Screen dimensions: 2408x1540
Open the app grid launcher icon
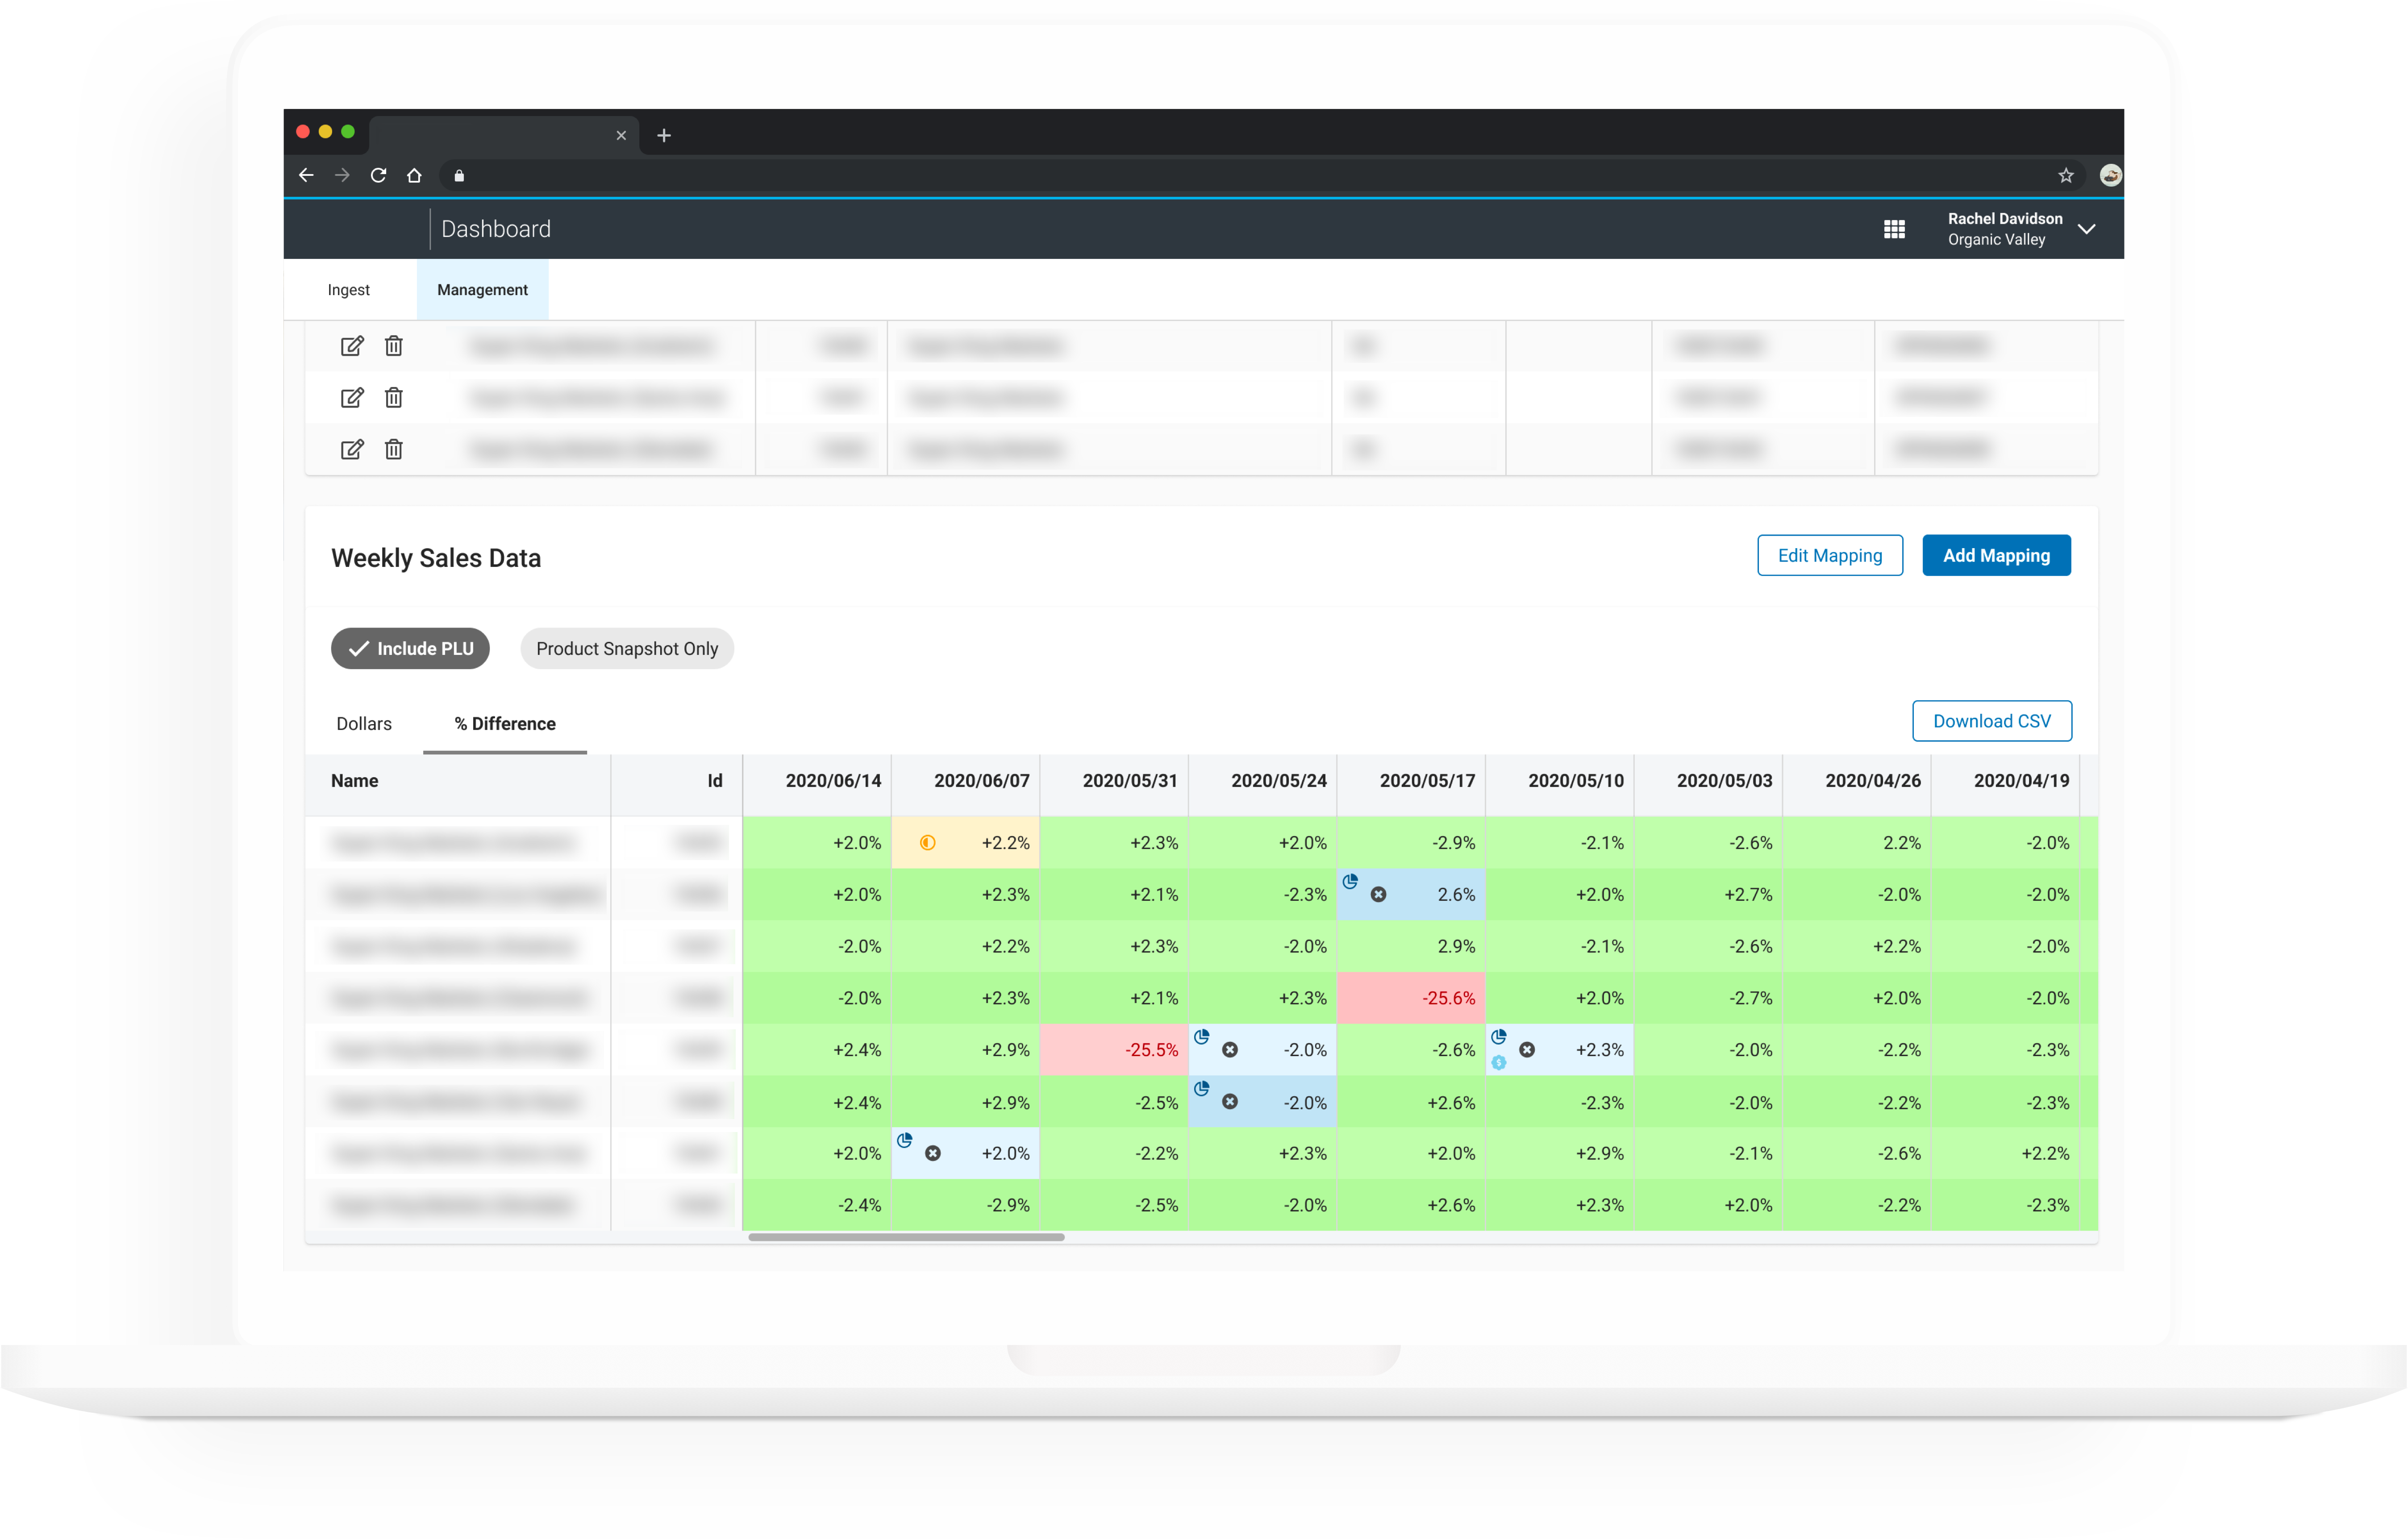tap(1894, 229)
